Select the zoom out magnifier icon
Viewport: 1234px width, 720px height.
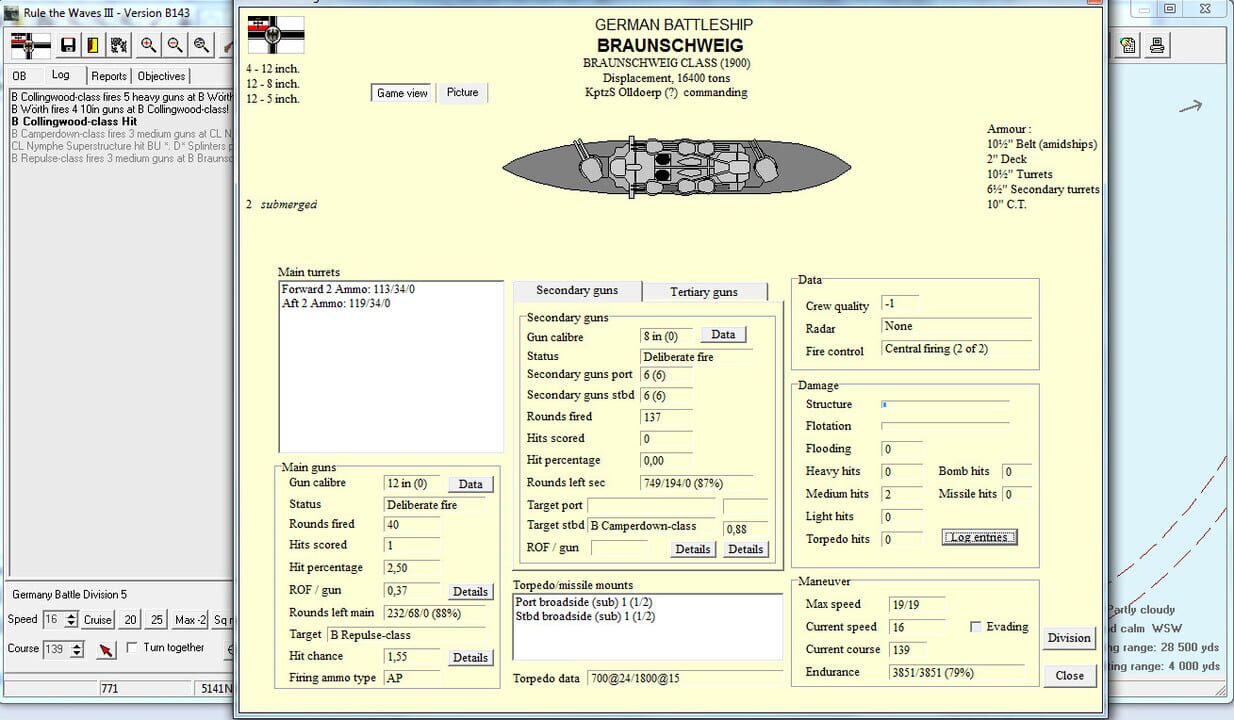click(172, 45)
